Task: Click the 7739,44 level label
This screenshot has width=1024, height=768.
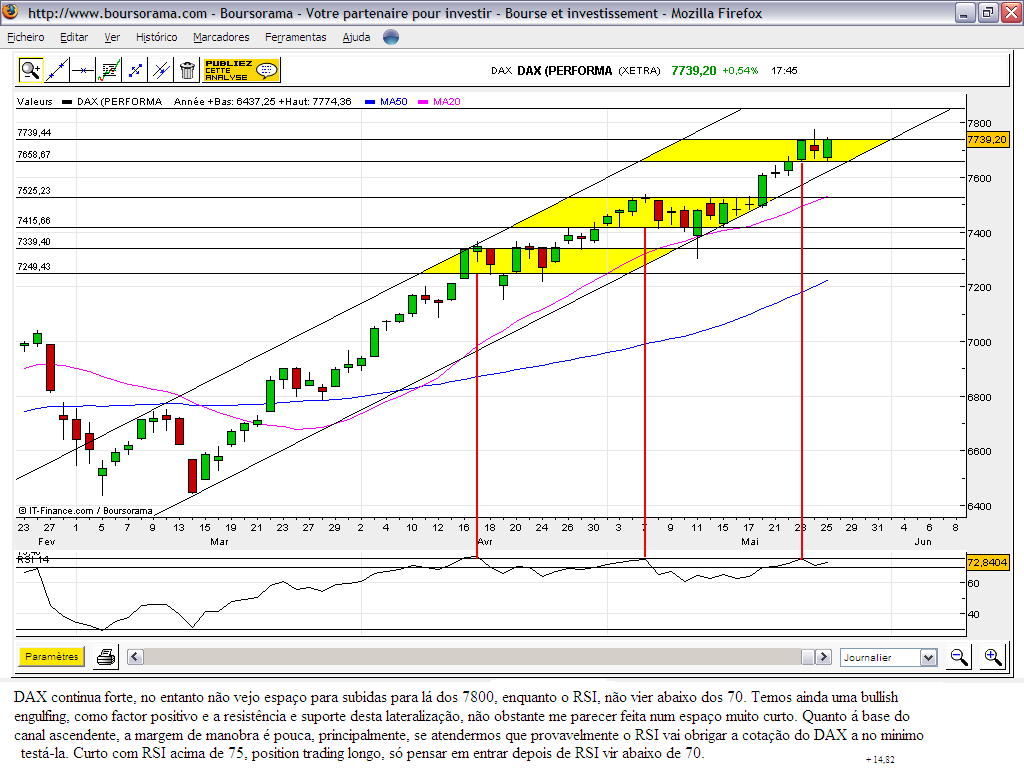Action: 34,133
